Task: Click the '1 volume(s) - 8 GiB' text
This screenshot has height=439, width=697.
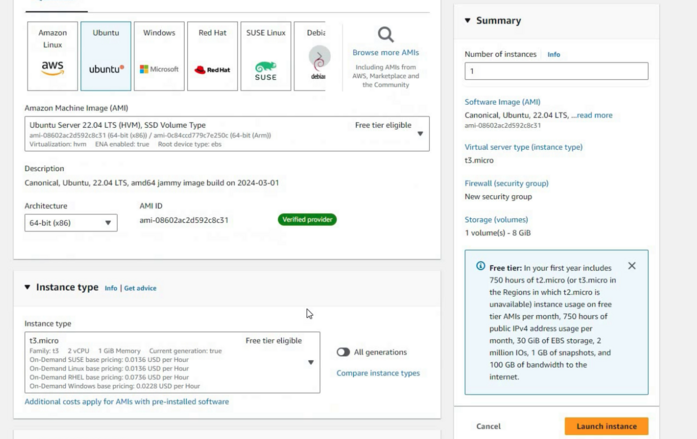Action: pyautogui.click(x=498, y=233)
